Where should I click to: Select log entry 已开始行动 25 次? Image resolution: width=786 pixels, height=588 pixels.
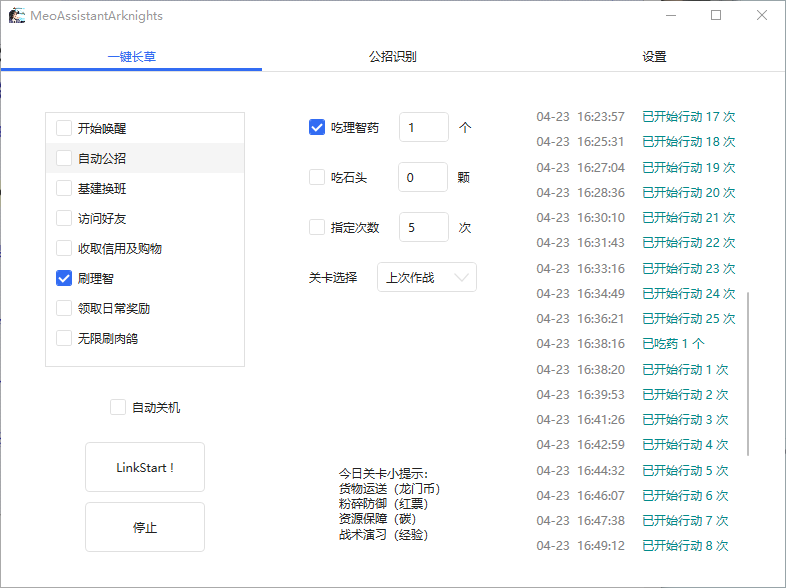(x=689, y=319)
